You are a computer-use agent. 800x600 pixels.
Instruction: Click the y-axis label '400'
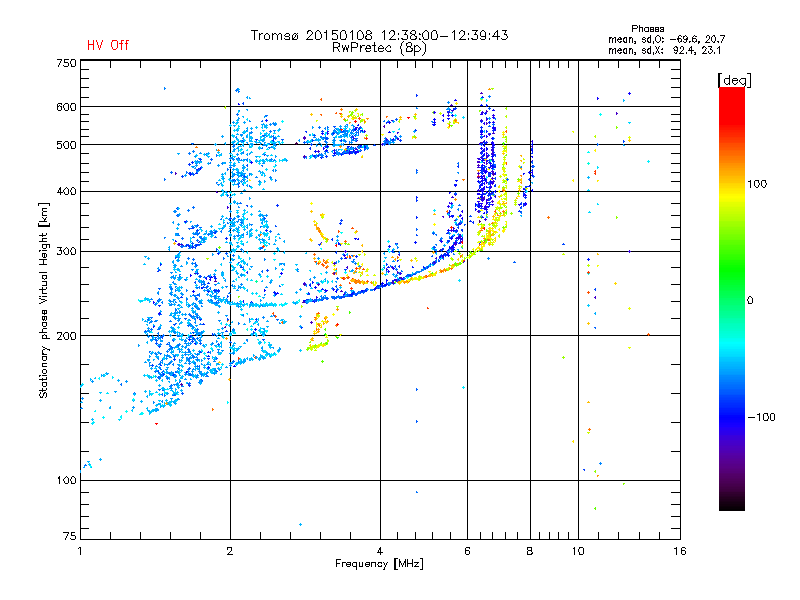click(x=66, y=191)
